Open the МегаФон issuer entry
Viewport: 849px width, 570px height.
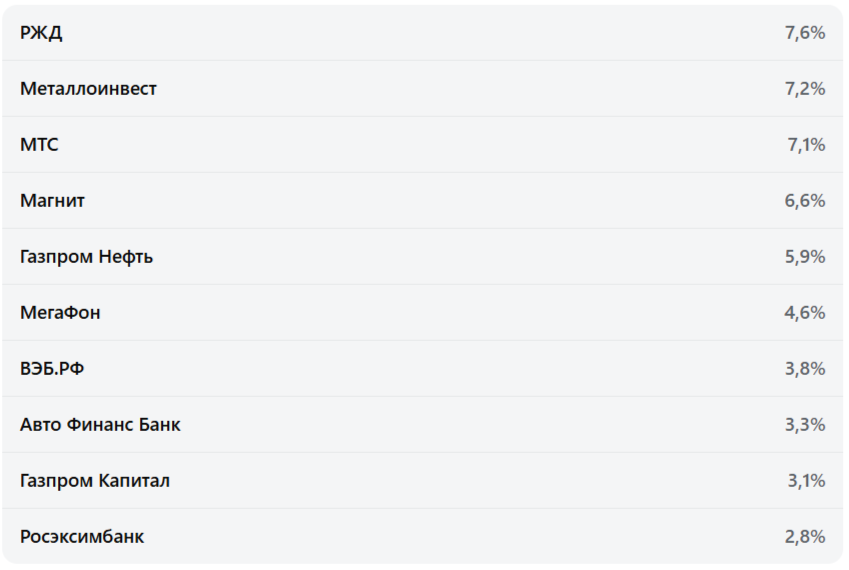point(60,313)
